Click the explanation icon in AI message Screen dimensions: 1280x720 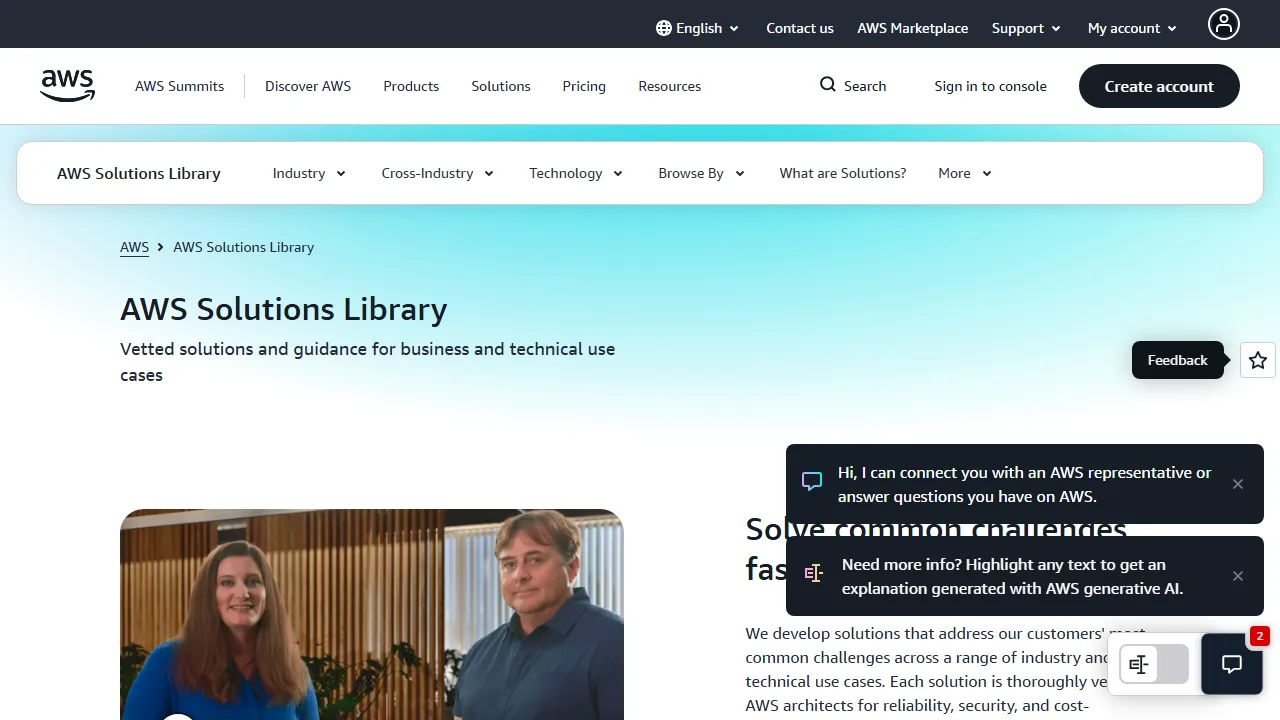[814, 573]
